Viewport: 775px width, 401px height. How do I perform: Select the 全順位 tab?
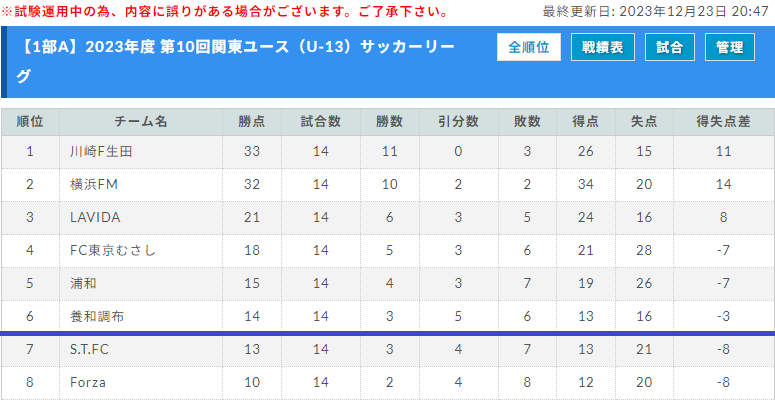[528, 48]
